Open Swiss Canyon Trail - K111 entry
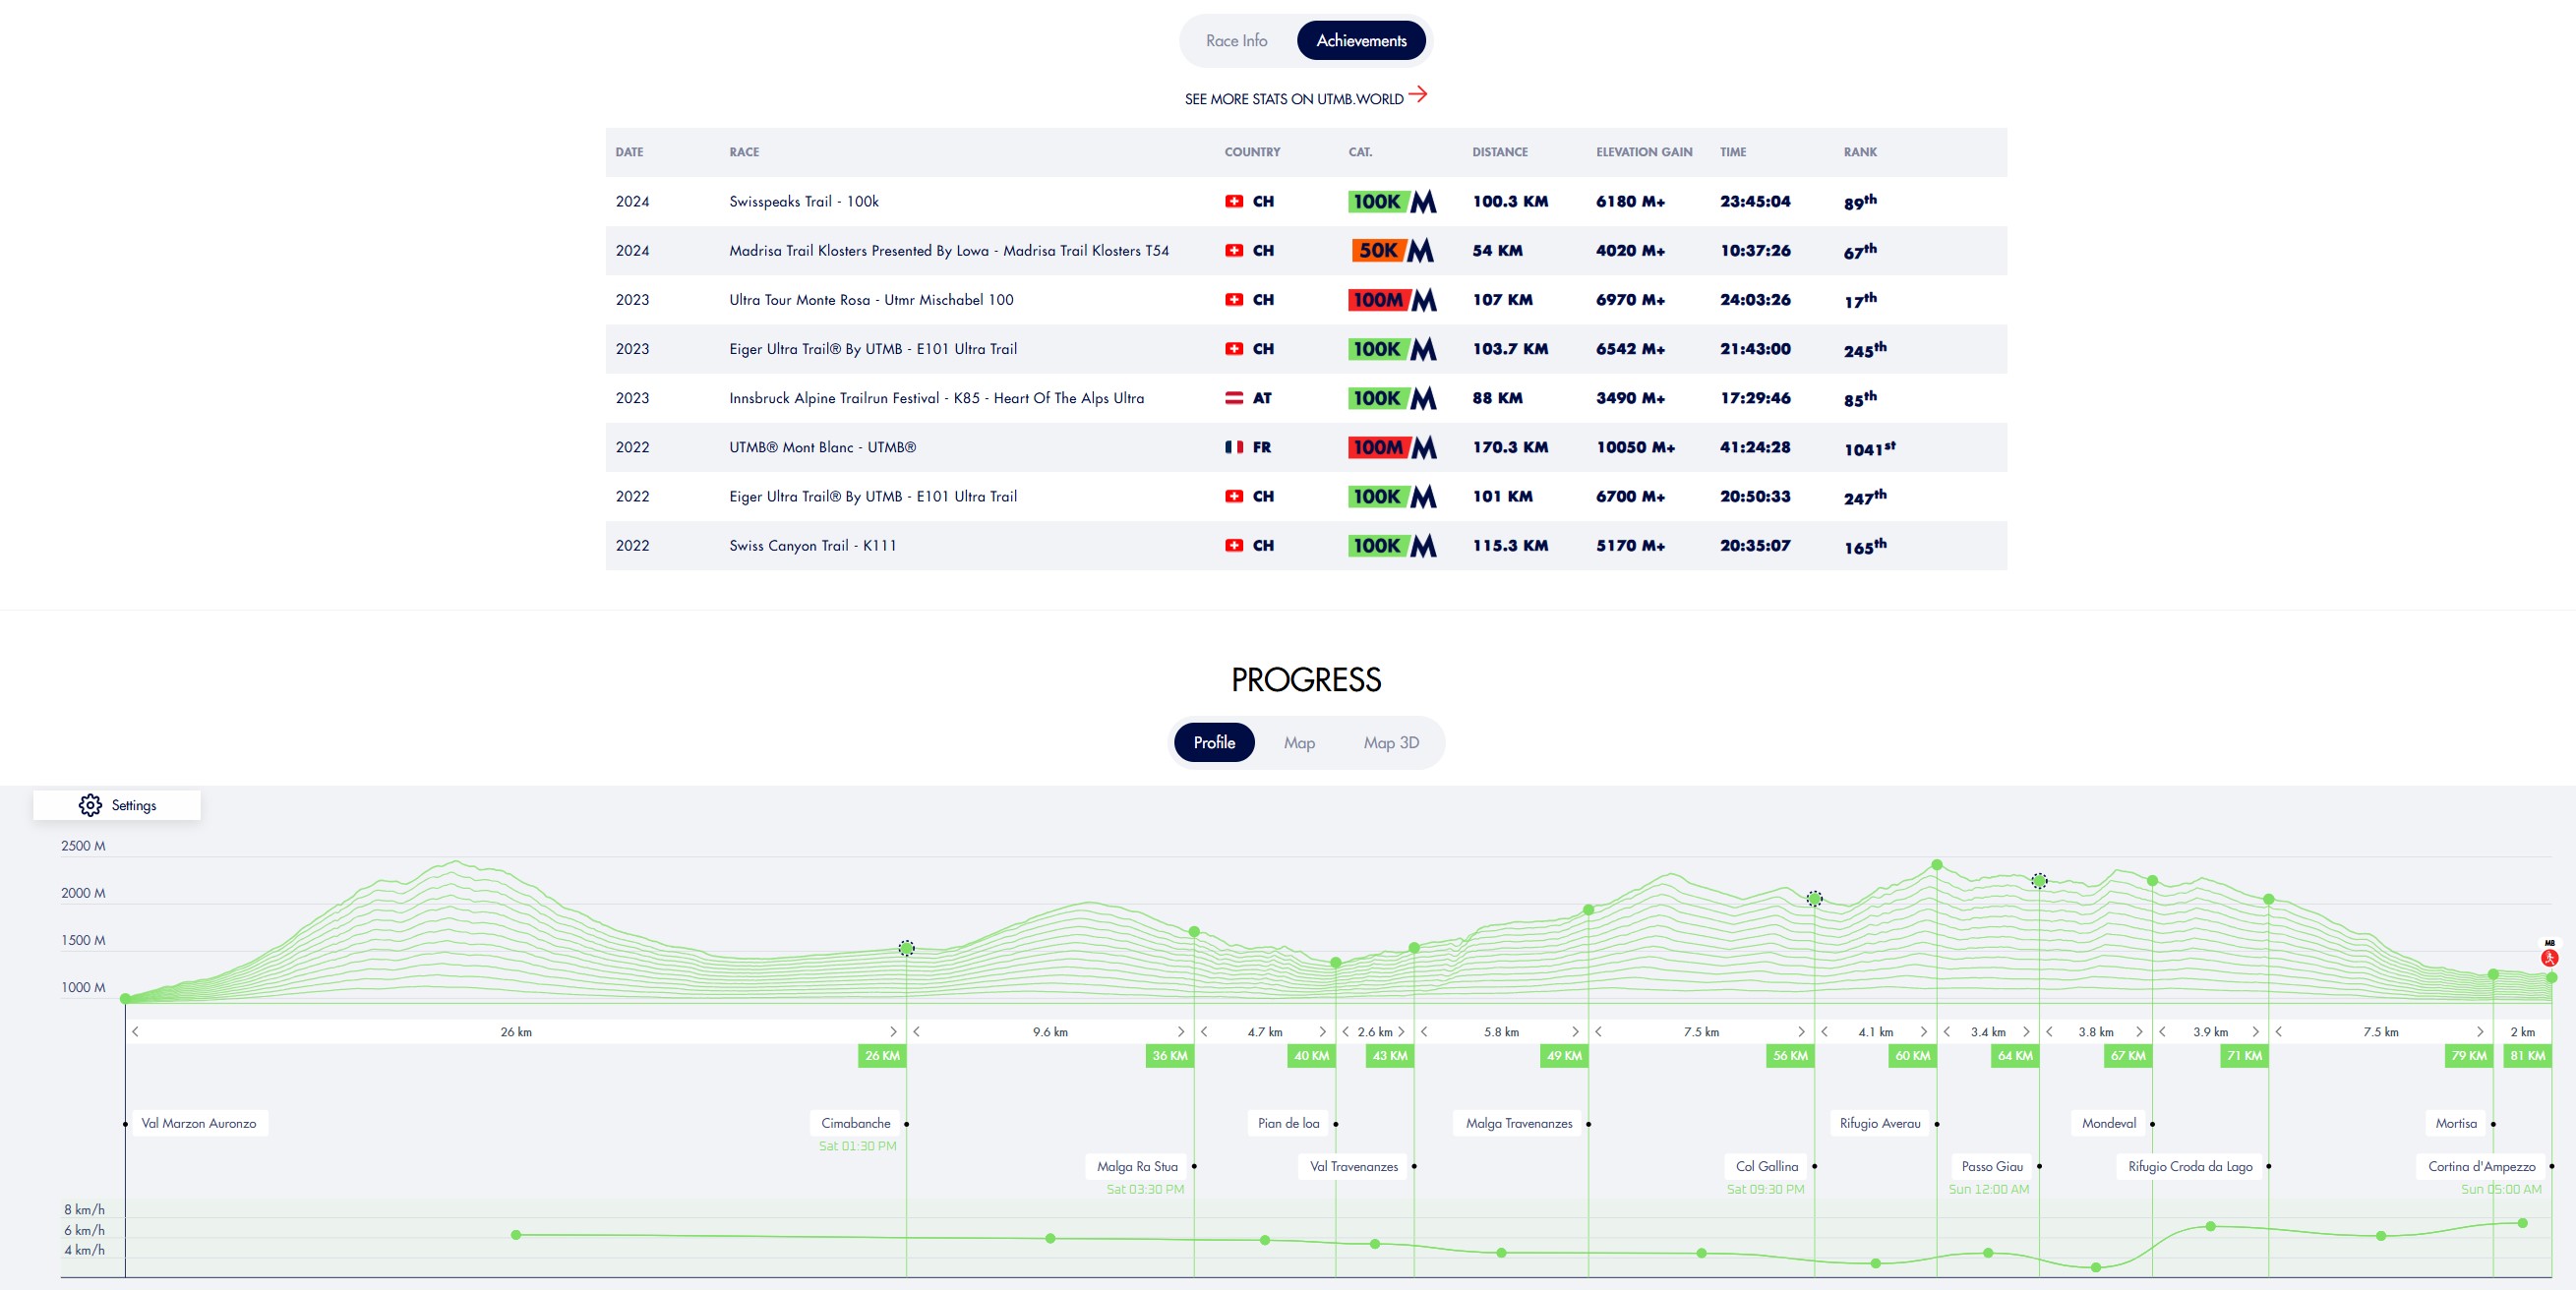Viewport: 2576px width, 1290px height. point(813,546)
